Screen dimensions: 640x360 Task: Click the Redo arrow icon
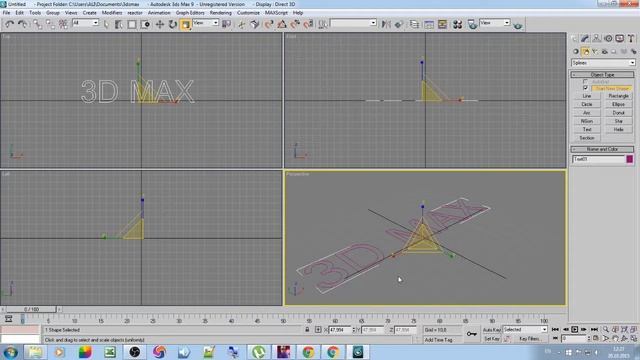pyautogui.click(x=23, y=24)
